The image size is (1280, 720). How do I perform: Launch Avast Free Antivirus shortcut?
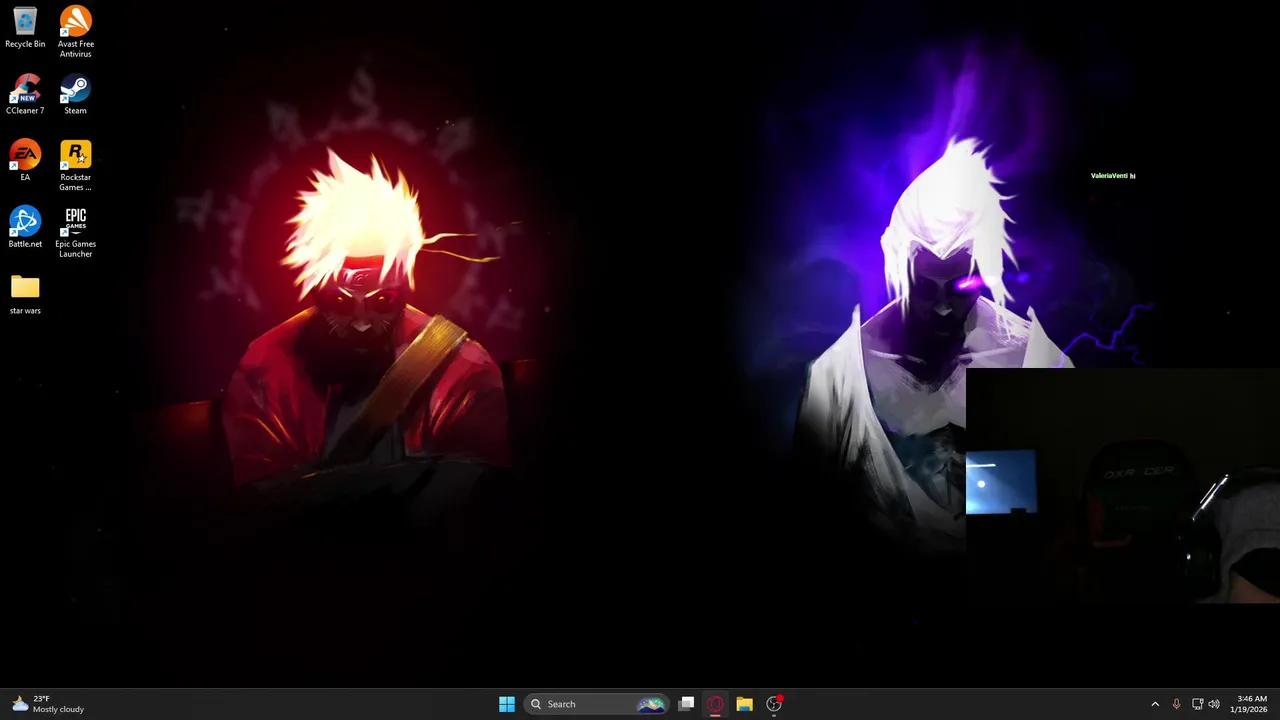click(75, 32)
